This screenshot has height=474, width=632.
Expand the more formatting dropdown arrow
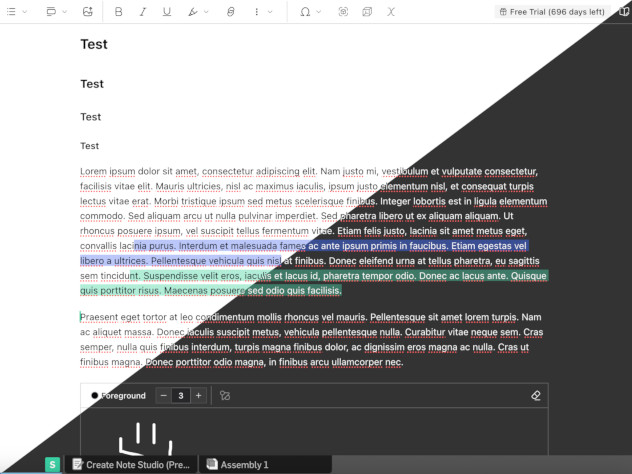270,12
